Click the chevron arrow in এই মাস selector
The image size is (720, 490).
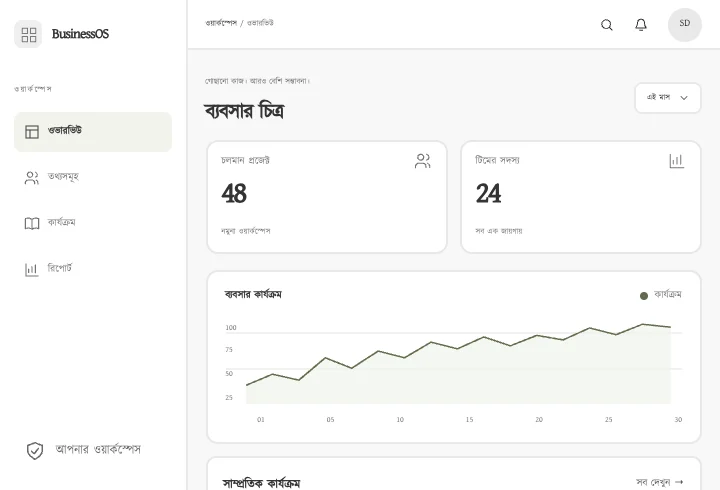point(684,98)
